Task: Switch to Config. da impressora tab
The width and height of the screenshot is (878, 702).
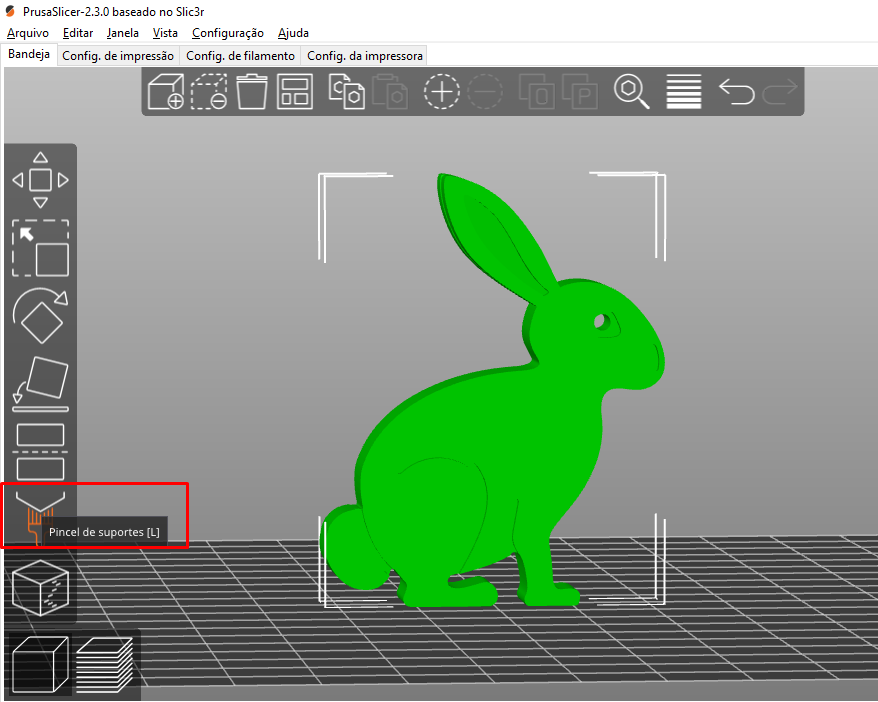Action: click(365, 56)
